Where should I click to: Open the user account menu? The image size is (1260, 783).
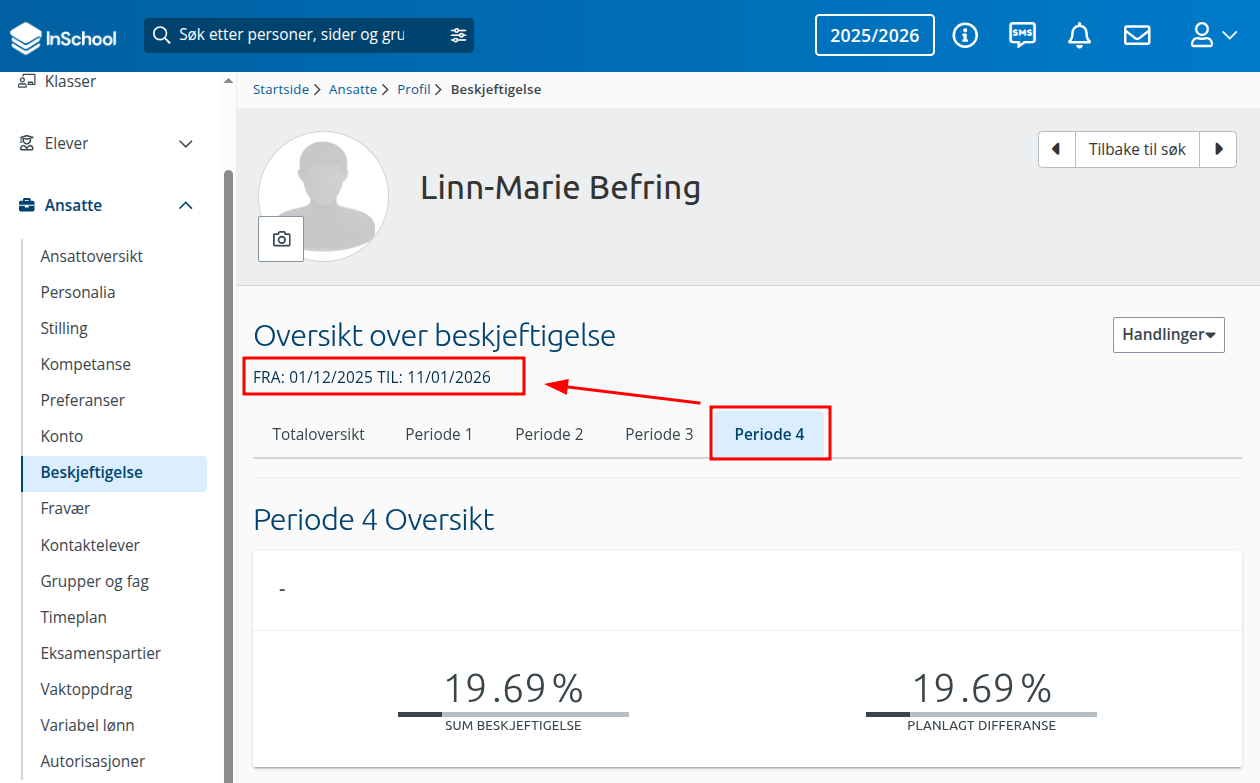click(x=1213, y=36)
